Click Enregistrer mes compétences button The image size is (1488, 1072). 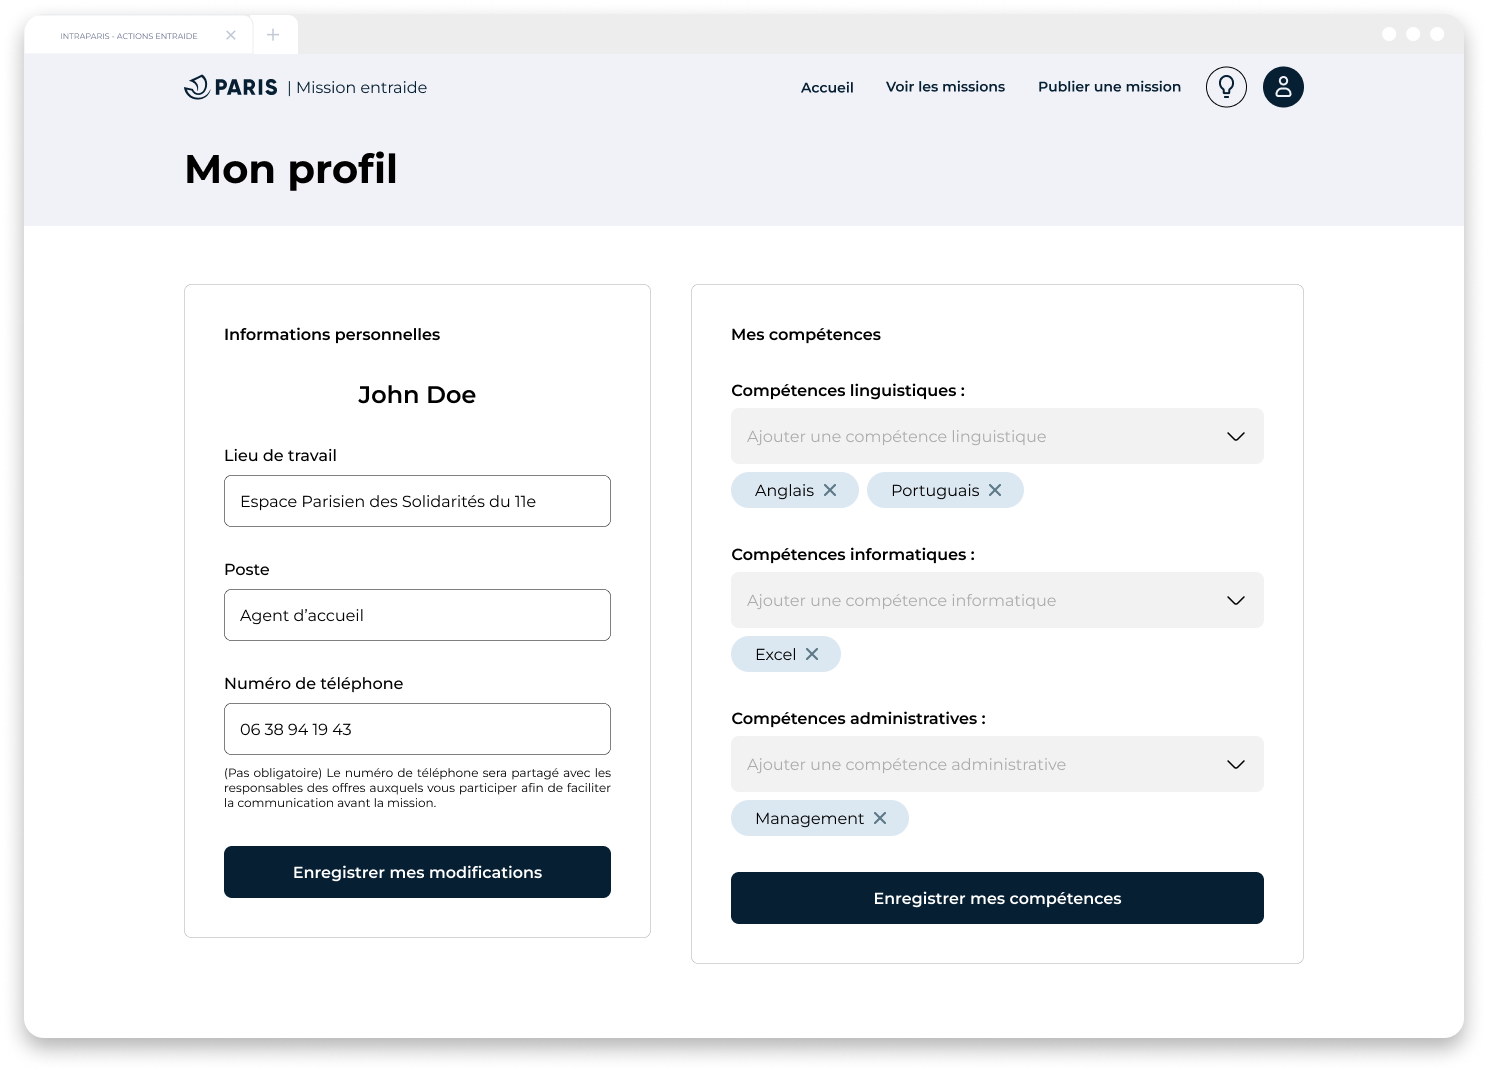(997, 898)
